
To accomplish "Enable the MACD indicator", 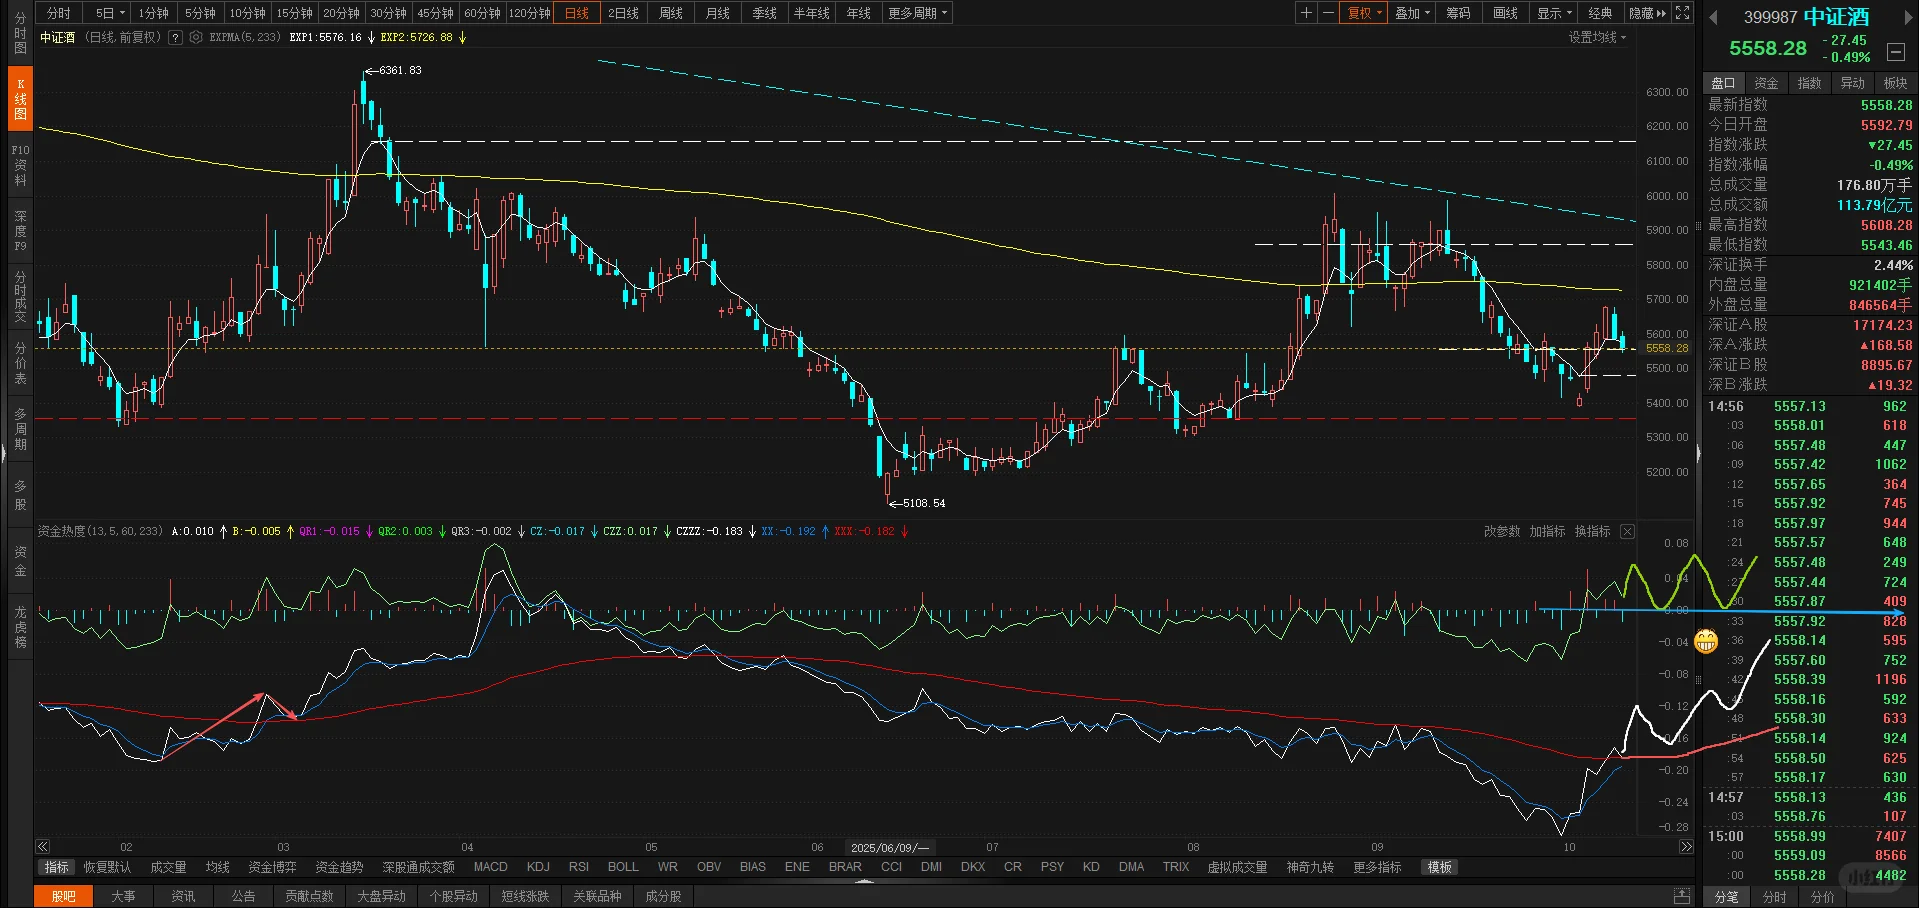I will pyautogui.click(x=490, y=867).
